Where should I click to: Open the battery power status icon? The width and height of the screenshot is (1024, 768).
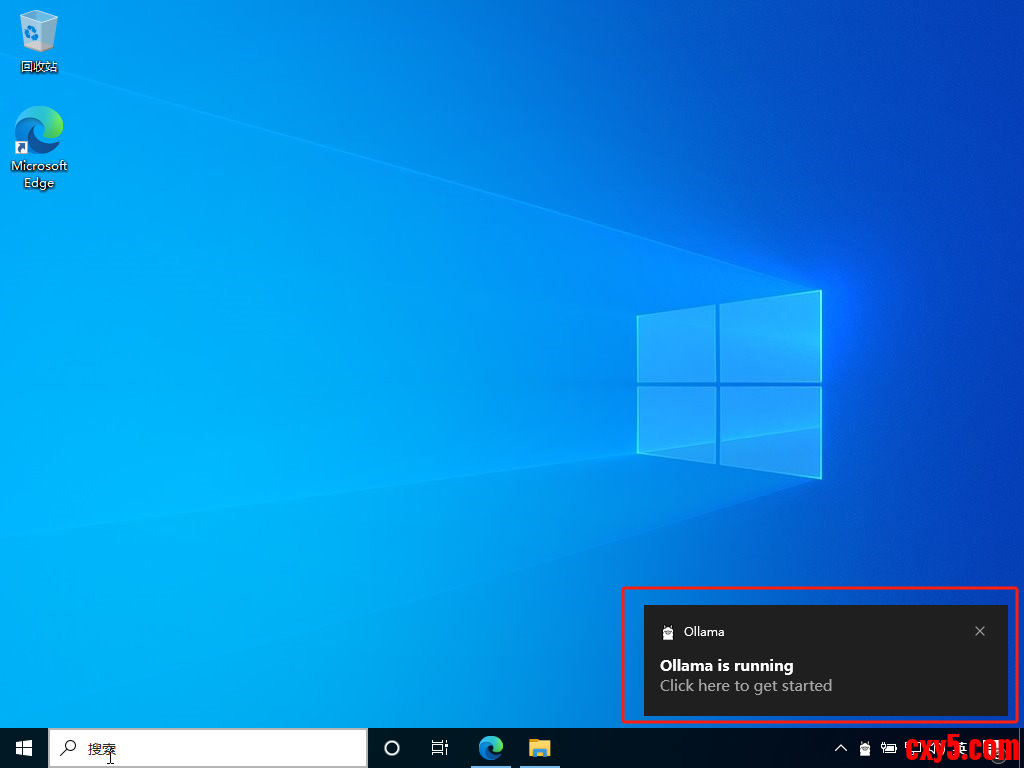click(x=888, y=748)
